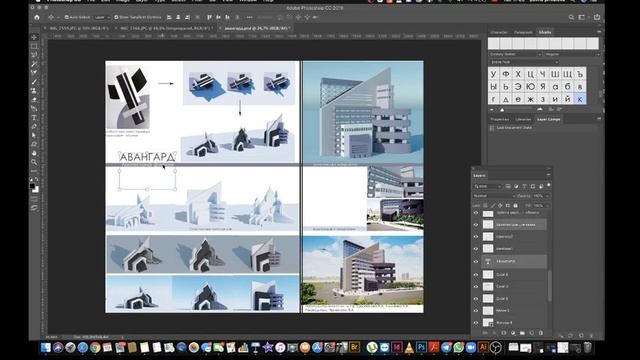Toggle eye of first layer below type layer
Image resolution: width=640 pixels, height=360 pixels.
coord(476,275)
